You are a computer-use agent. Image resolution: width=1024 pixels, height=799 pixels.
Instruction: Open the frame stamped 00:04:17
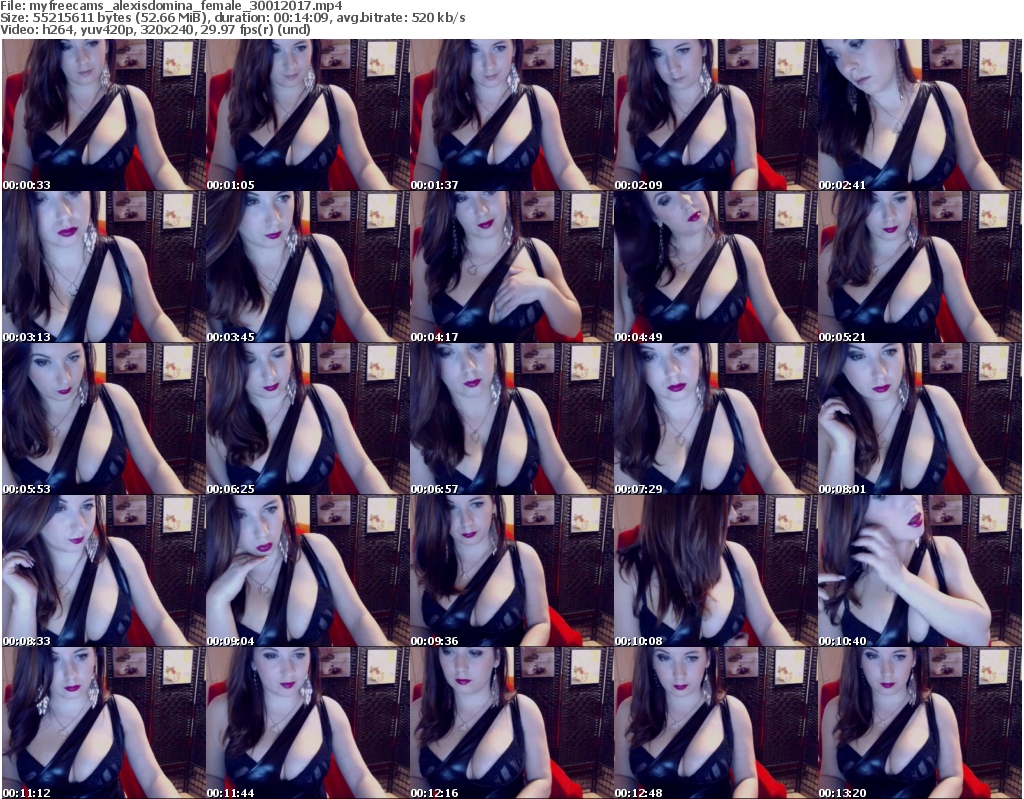511,267
